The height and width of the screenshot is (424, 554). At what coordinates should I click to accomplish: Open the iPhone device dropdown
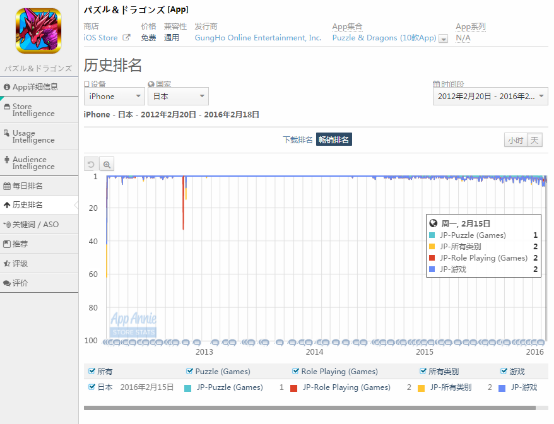[x=114, y=96]
